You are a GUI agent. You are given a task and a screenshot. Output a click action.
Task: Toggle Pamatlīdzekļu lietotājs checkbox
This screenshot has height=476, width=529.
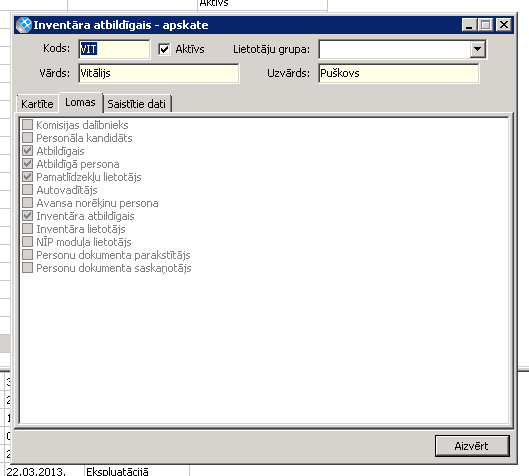[27, 176]
